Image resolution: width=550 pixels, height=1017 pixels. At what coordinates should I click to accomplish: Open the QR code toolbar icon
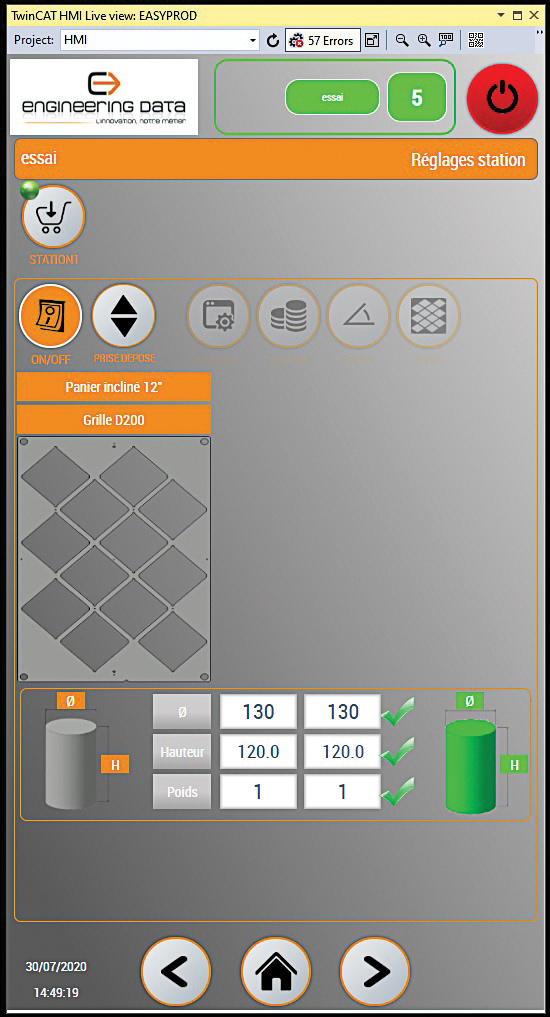[476, 40]
